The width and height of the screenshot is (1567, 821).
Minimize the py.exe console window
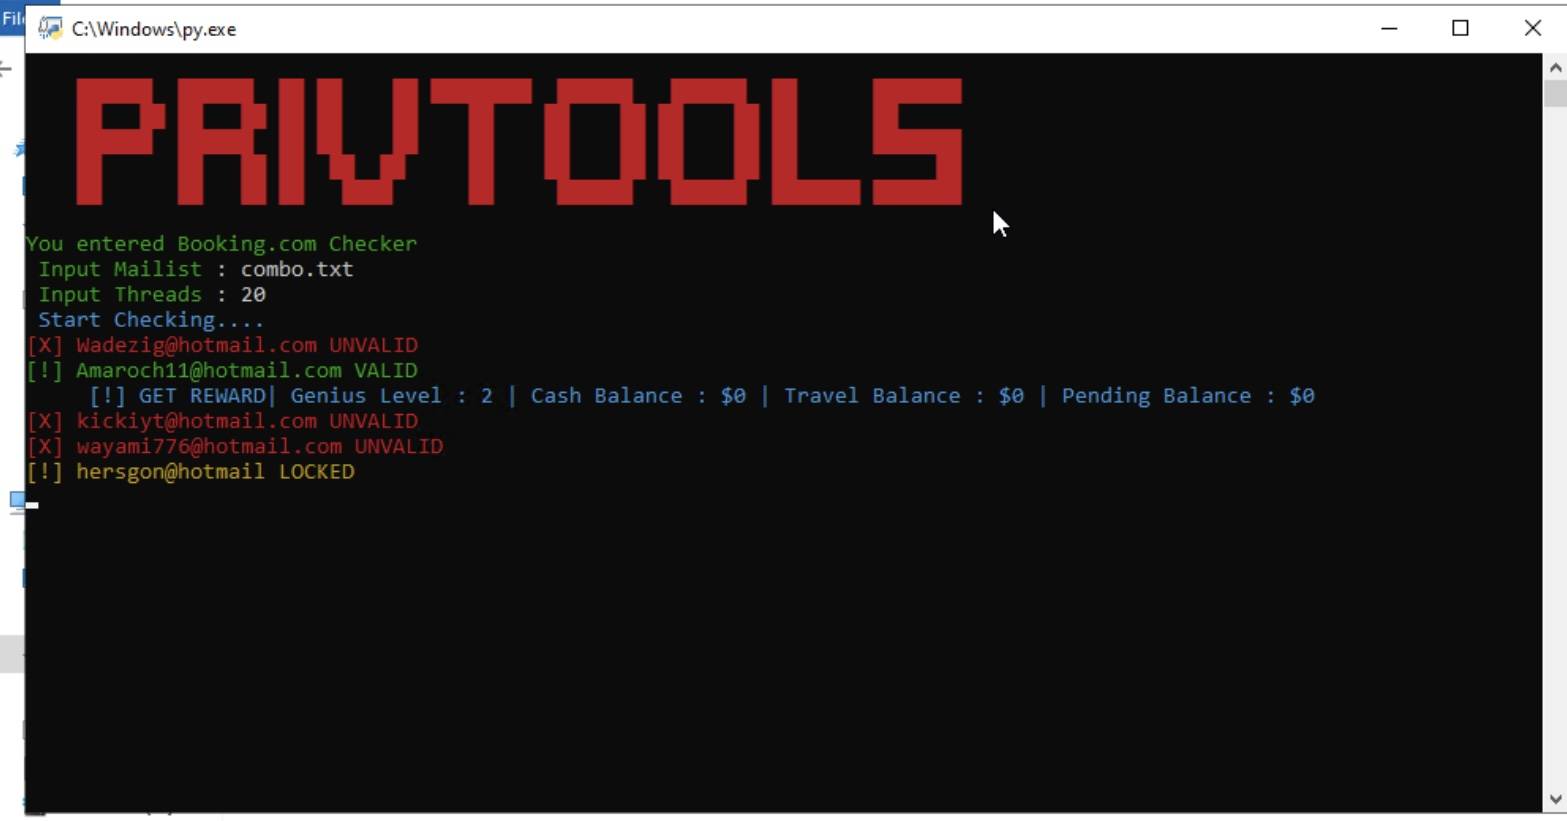tap(1389, 28)
